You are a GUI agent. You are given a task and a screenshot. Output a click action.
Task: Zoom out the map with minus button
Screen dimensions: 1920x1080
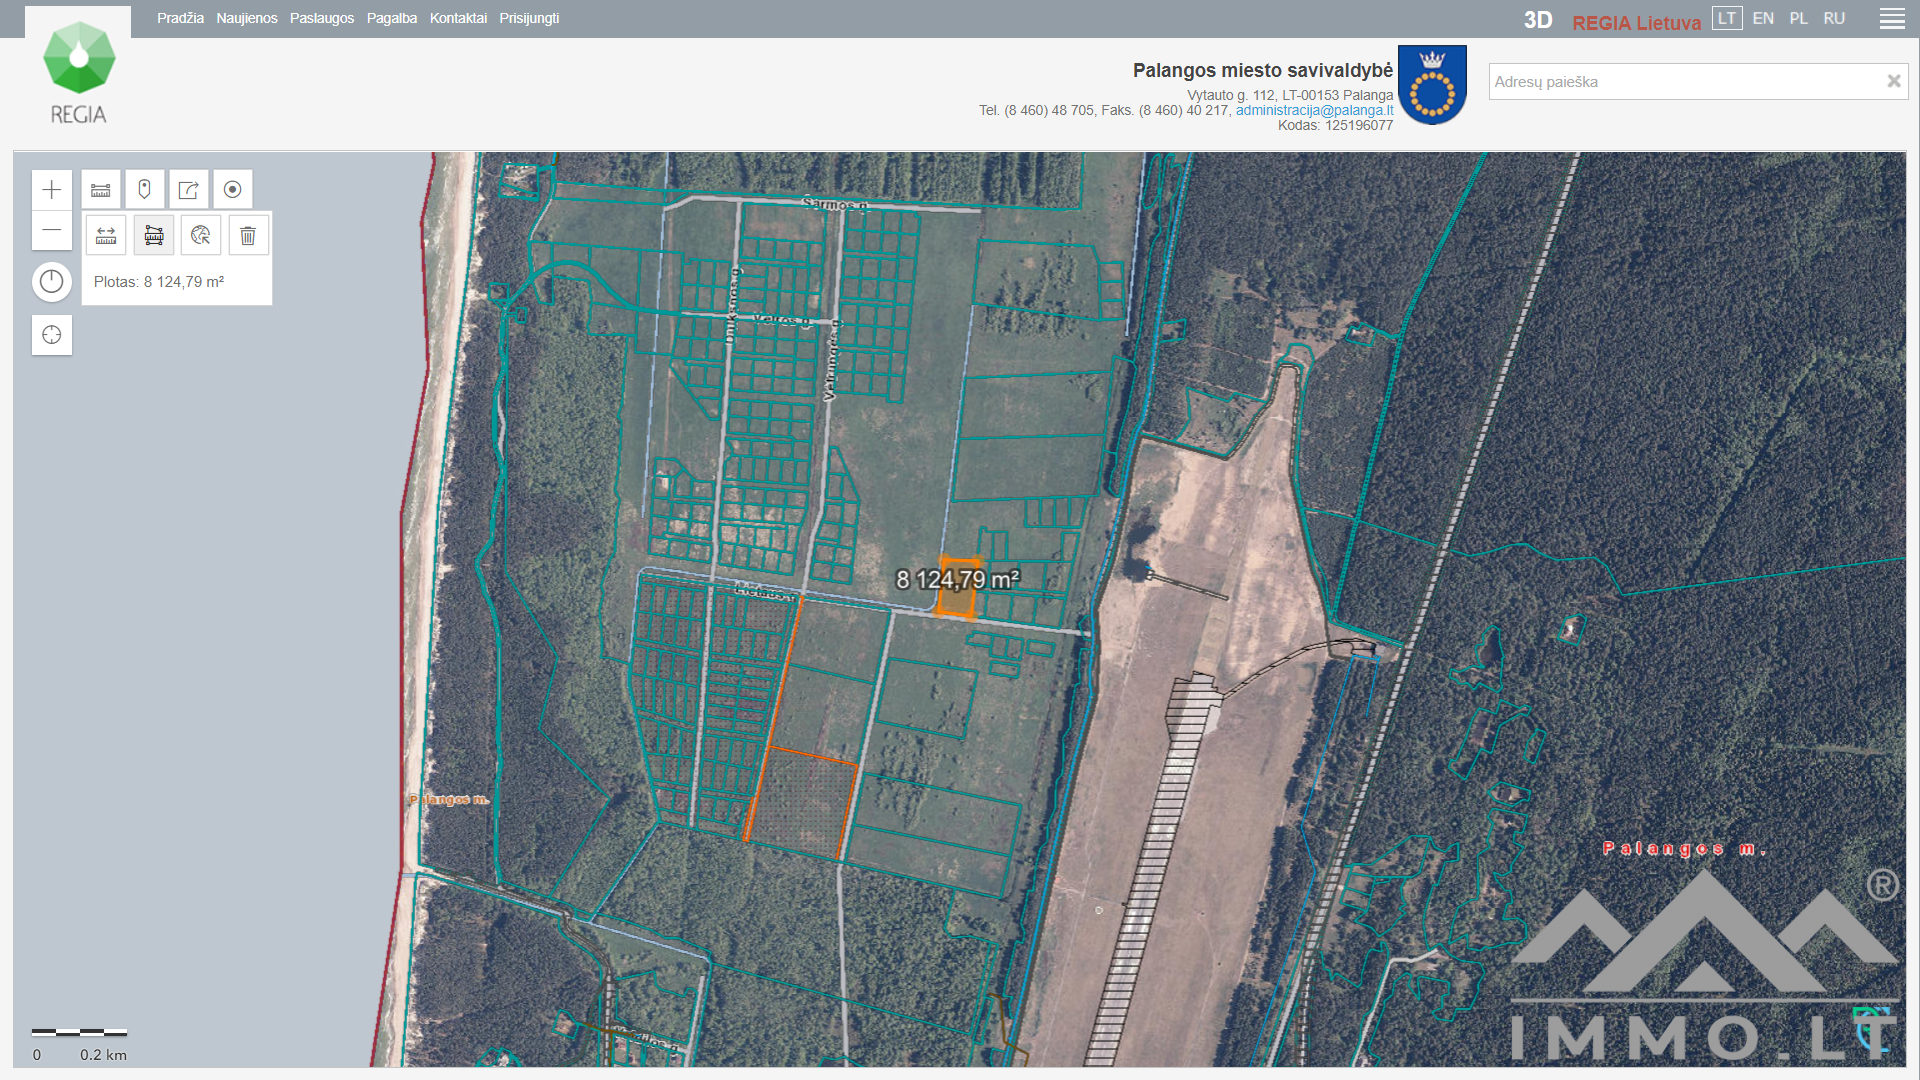coord(52,230)
